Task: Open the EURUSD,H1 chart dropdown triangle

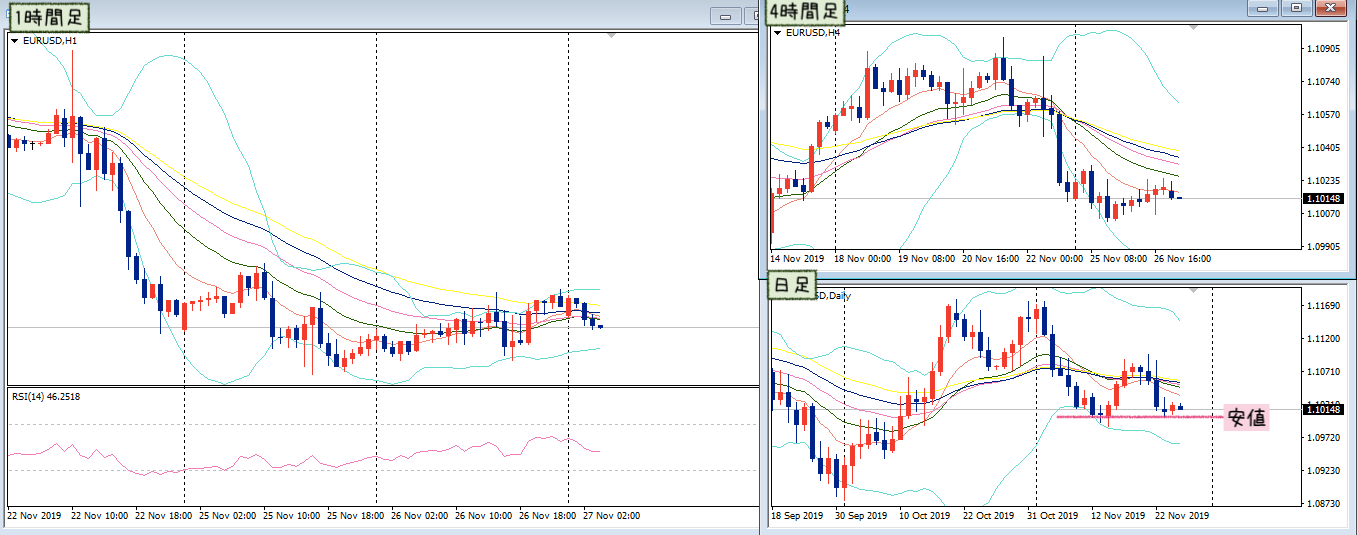Action: (14, 41)
